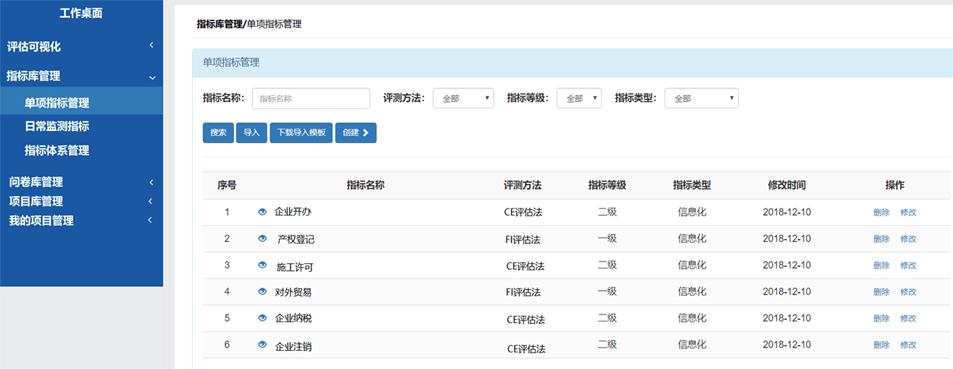The image size is (953, 369).
Task: Click the 搜索 button
Action: (218, 133)
